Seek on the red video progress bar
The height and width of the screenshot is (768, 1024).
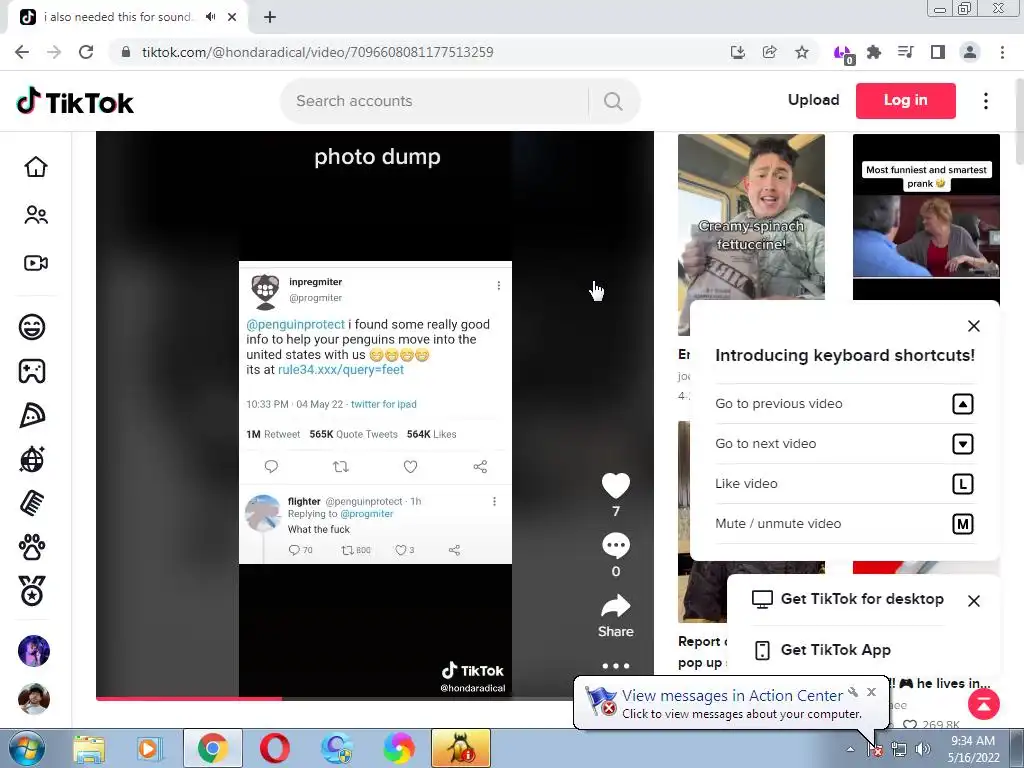189,698
